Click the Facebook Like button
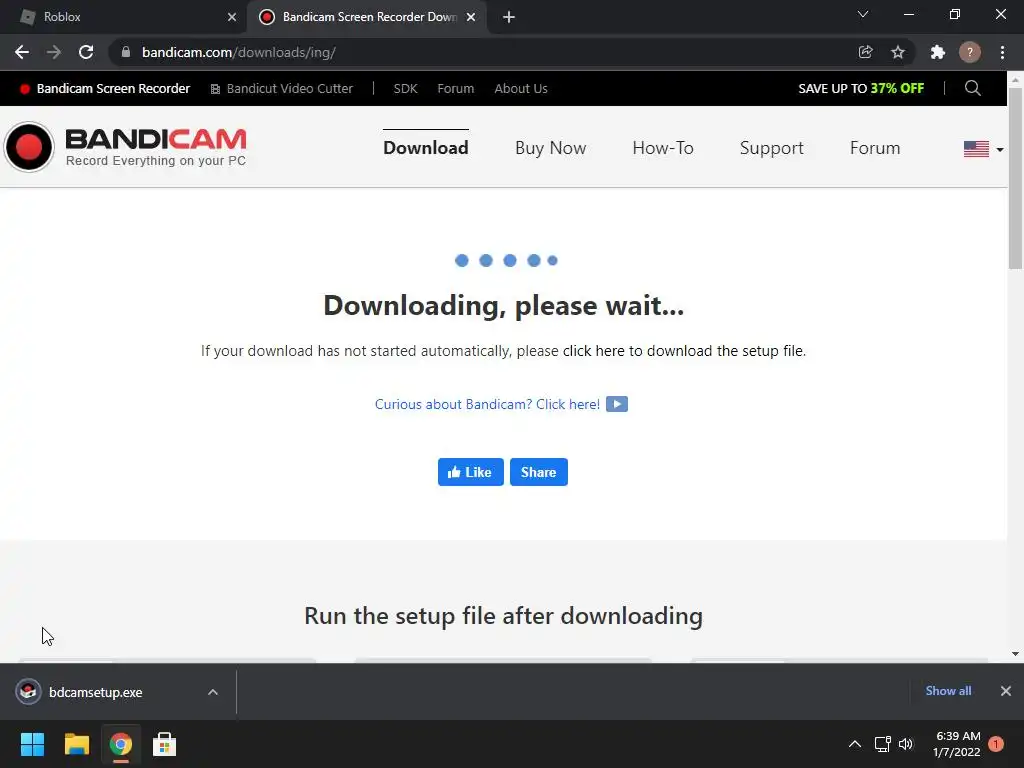 coord(471,472)
